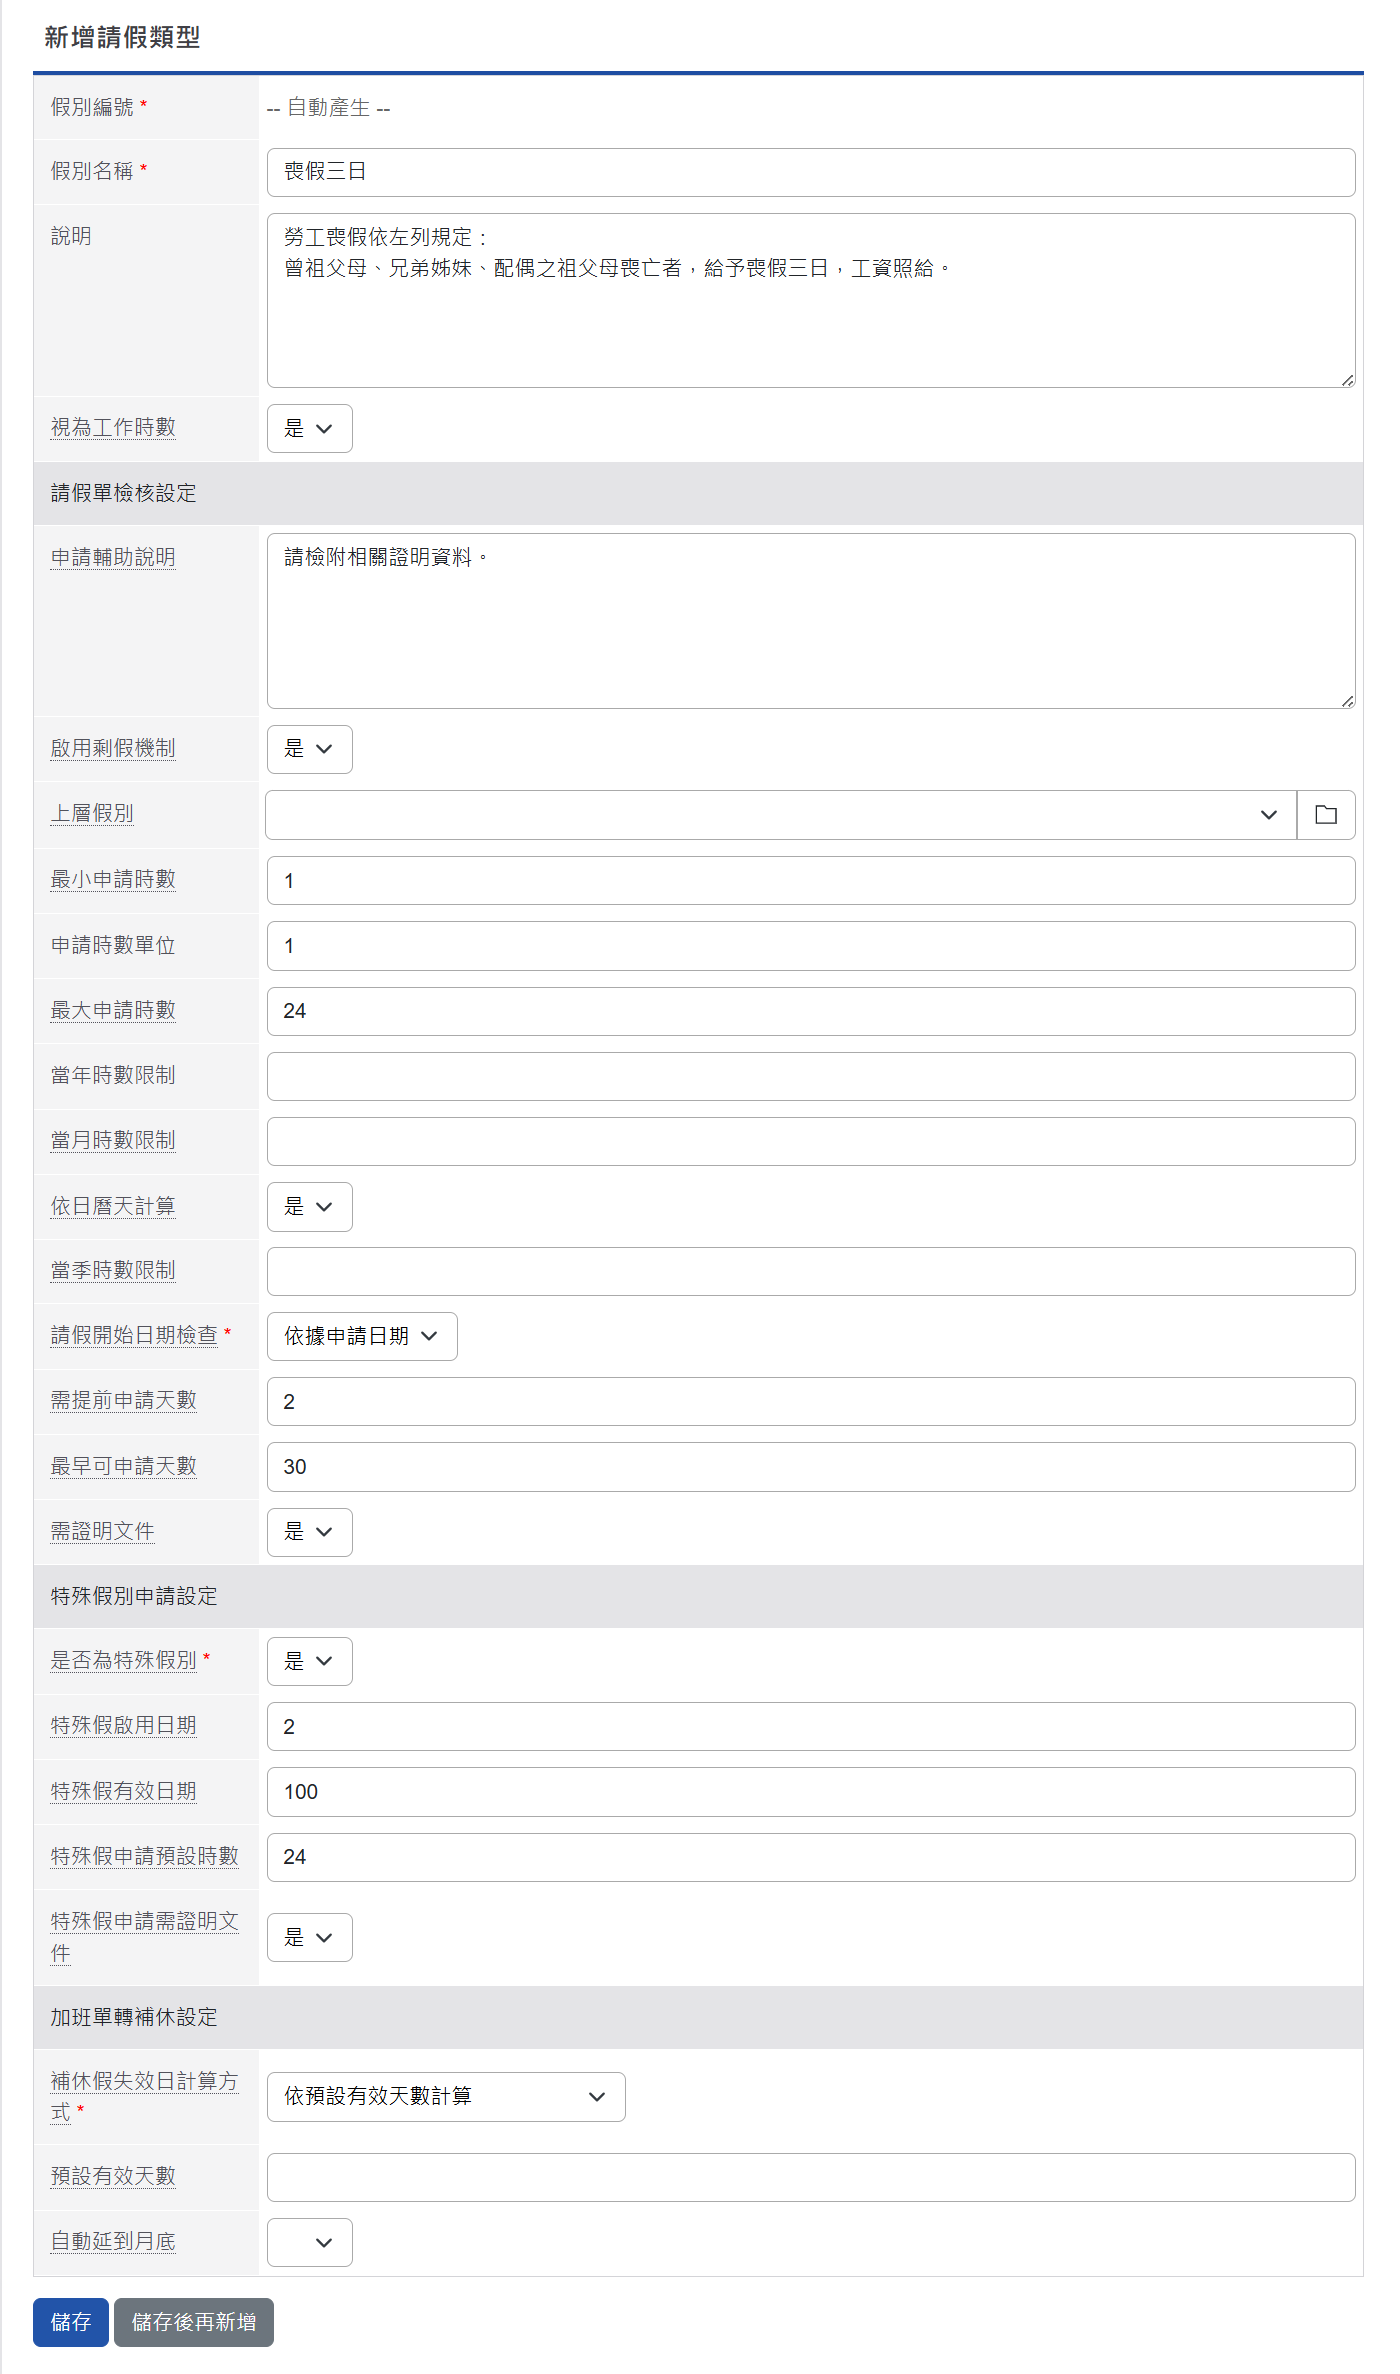Open the 視為工作時數 dropdown
1400x2374 pixels.
point(309,428)
